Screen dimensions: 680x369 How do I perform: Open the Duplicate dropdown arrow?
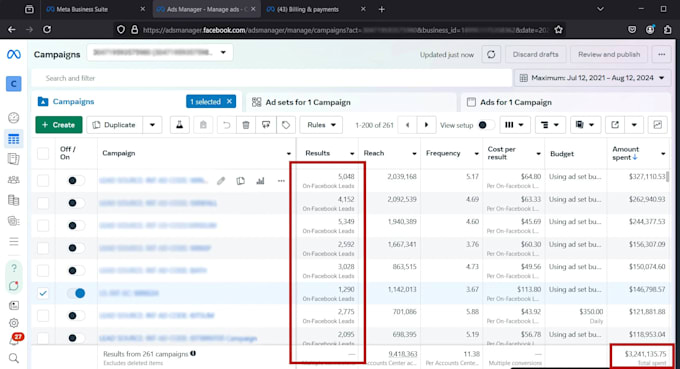(x=152, y=125)
